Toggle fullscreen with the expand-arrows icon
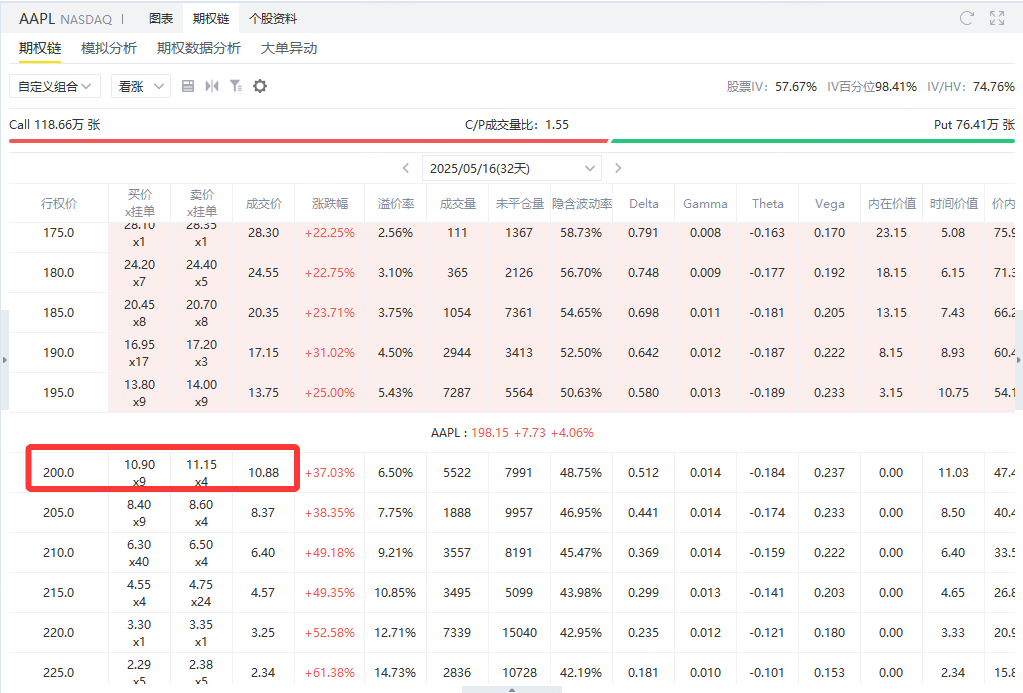This screenshot has width=1023, height=693. point(997,18)
